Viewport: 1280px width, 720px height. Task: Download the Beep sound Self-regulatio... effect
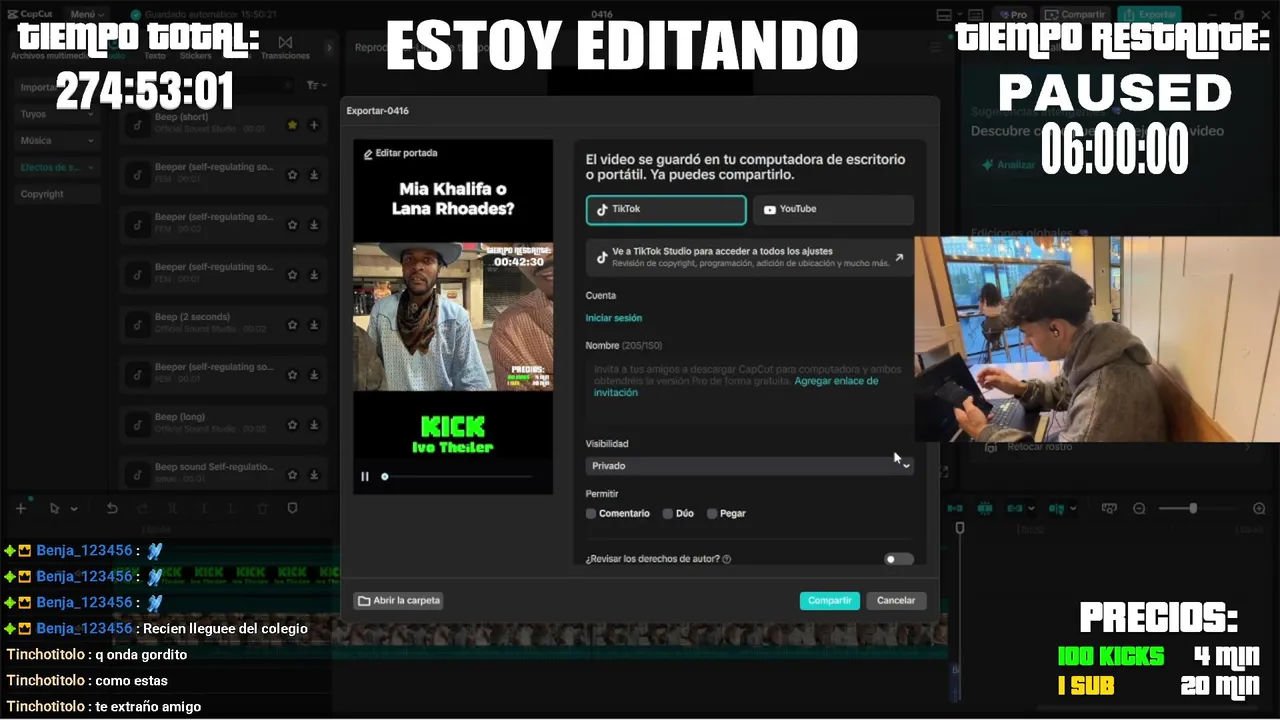[314, 474]
